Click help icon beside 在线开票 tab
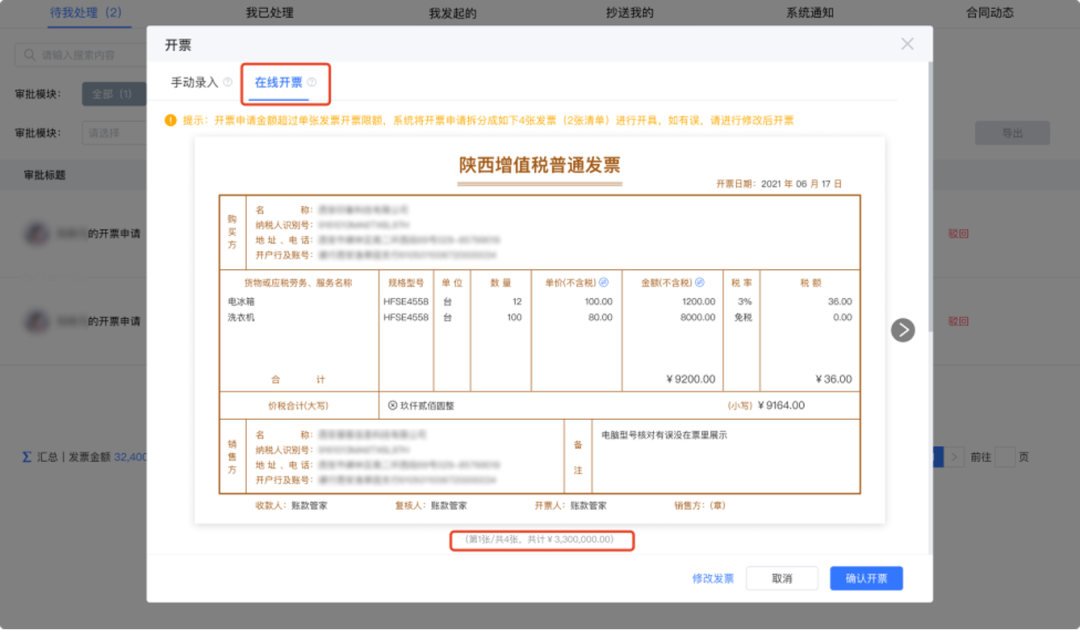Screen dimensions: 1080x630 312,83
